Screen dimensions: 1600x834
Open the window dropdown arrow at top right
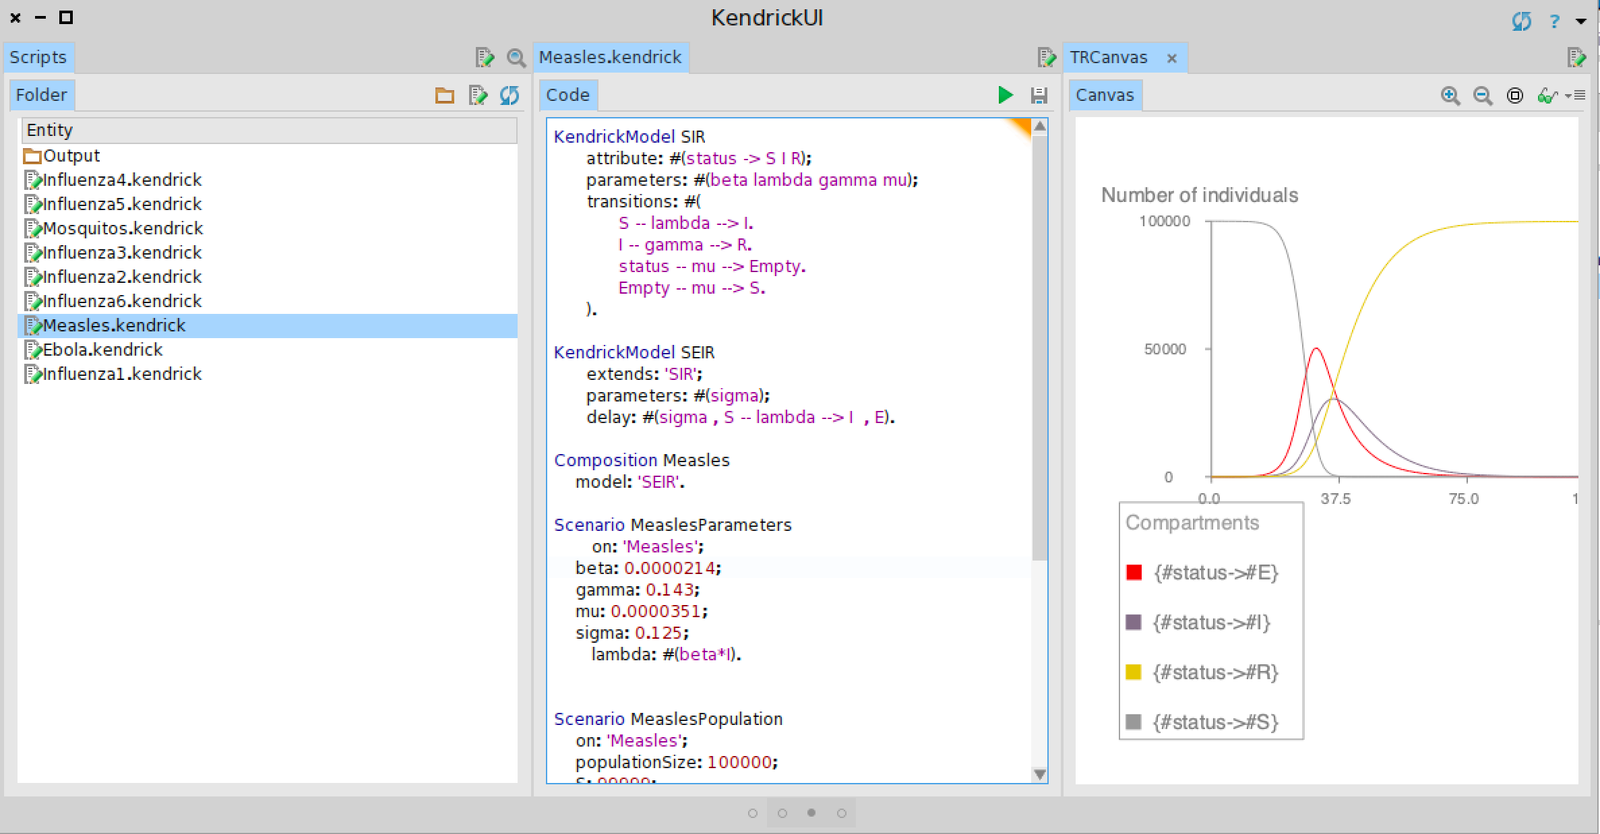point(1581,21)
